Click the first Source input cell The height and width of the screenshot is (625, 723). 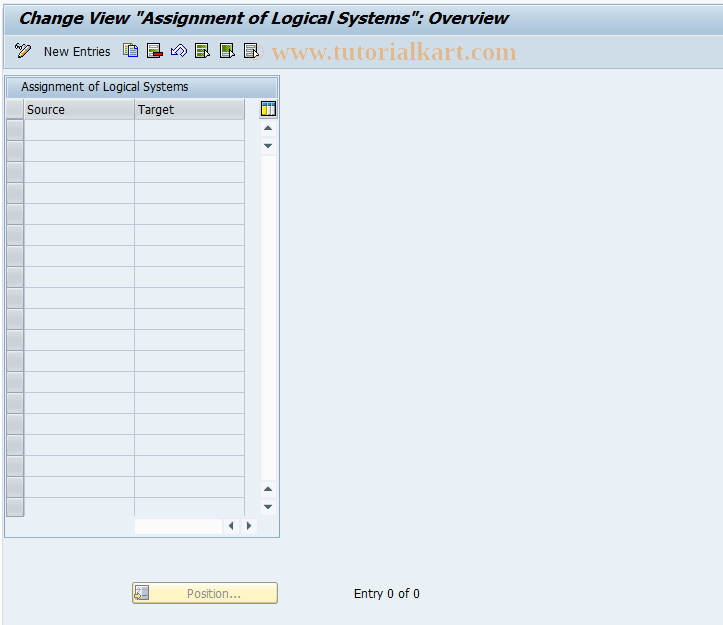79,130
